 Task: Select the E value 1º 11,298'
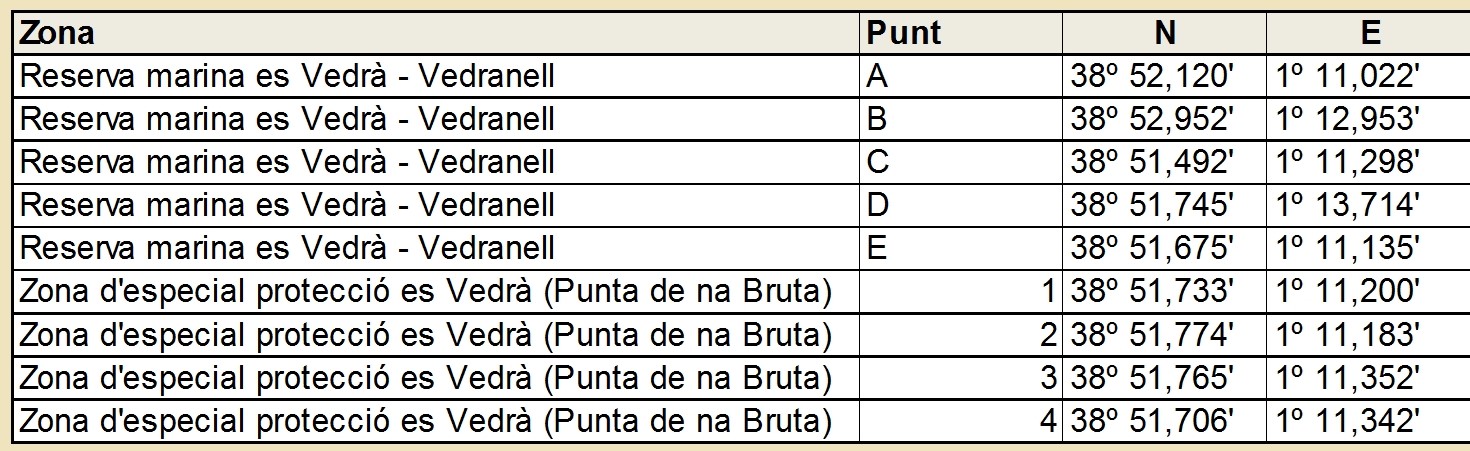(1349, 162)
